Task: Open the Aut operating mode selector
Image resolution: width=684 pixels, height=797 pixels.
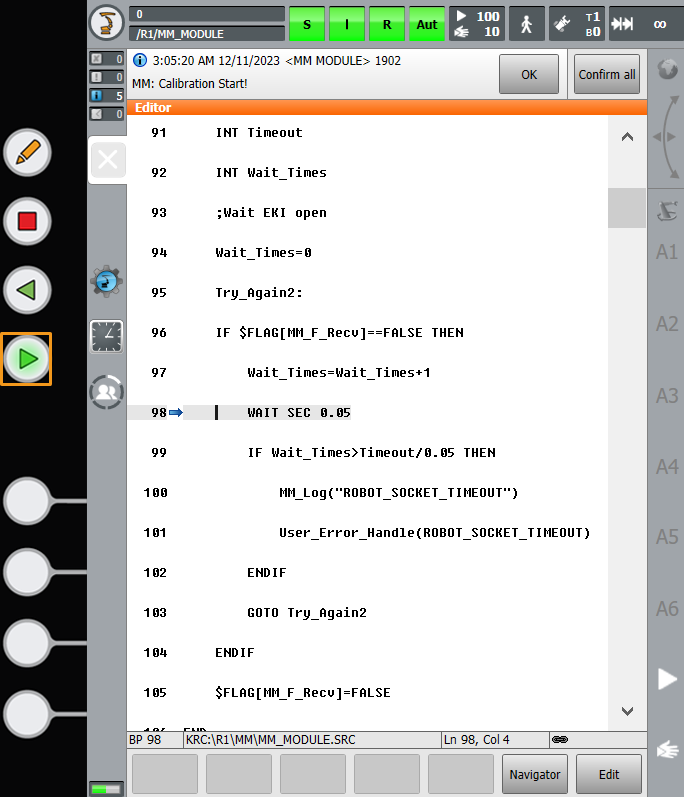Action: point(427,24)
